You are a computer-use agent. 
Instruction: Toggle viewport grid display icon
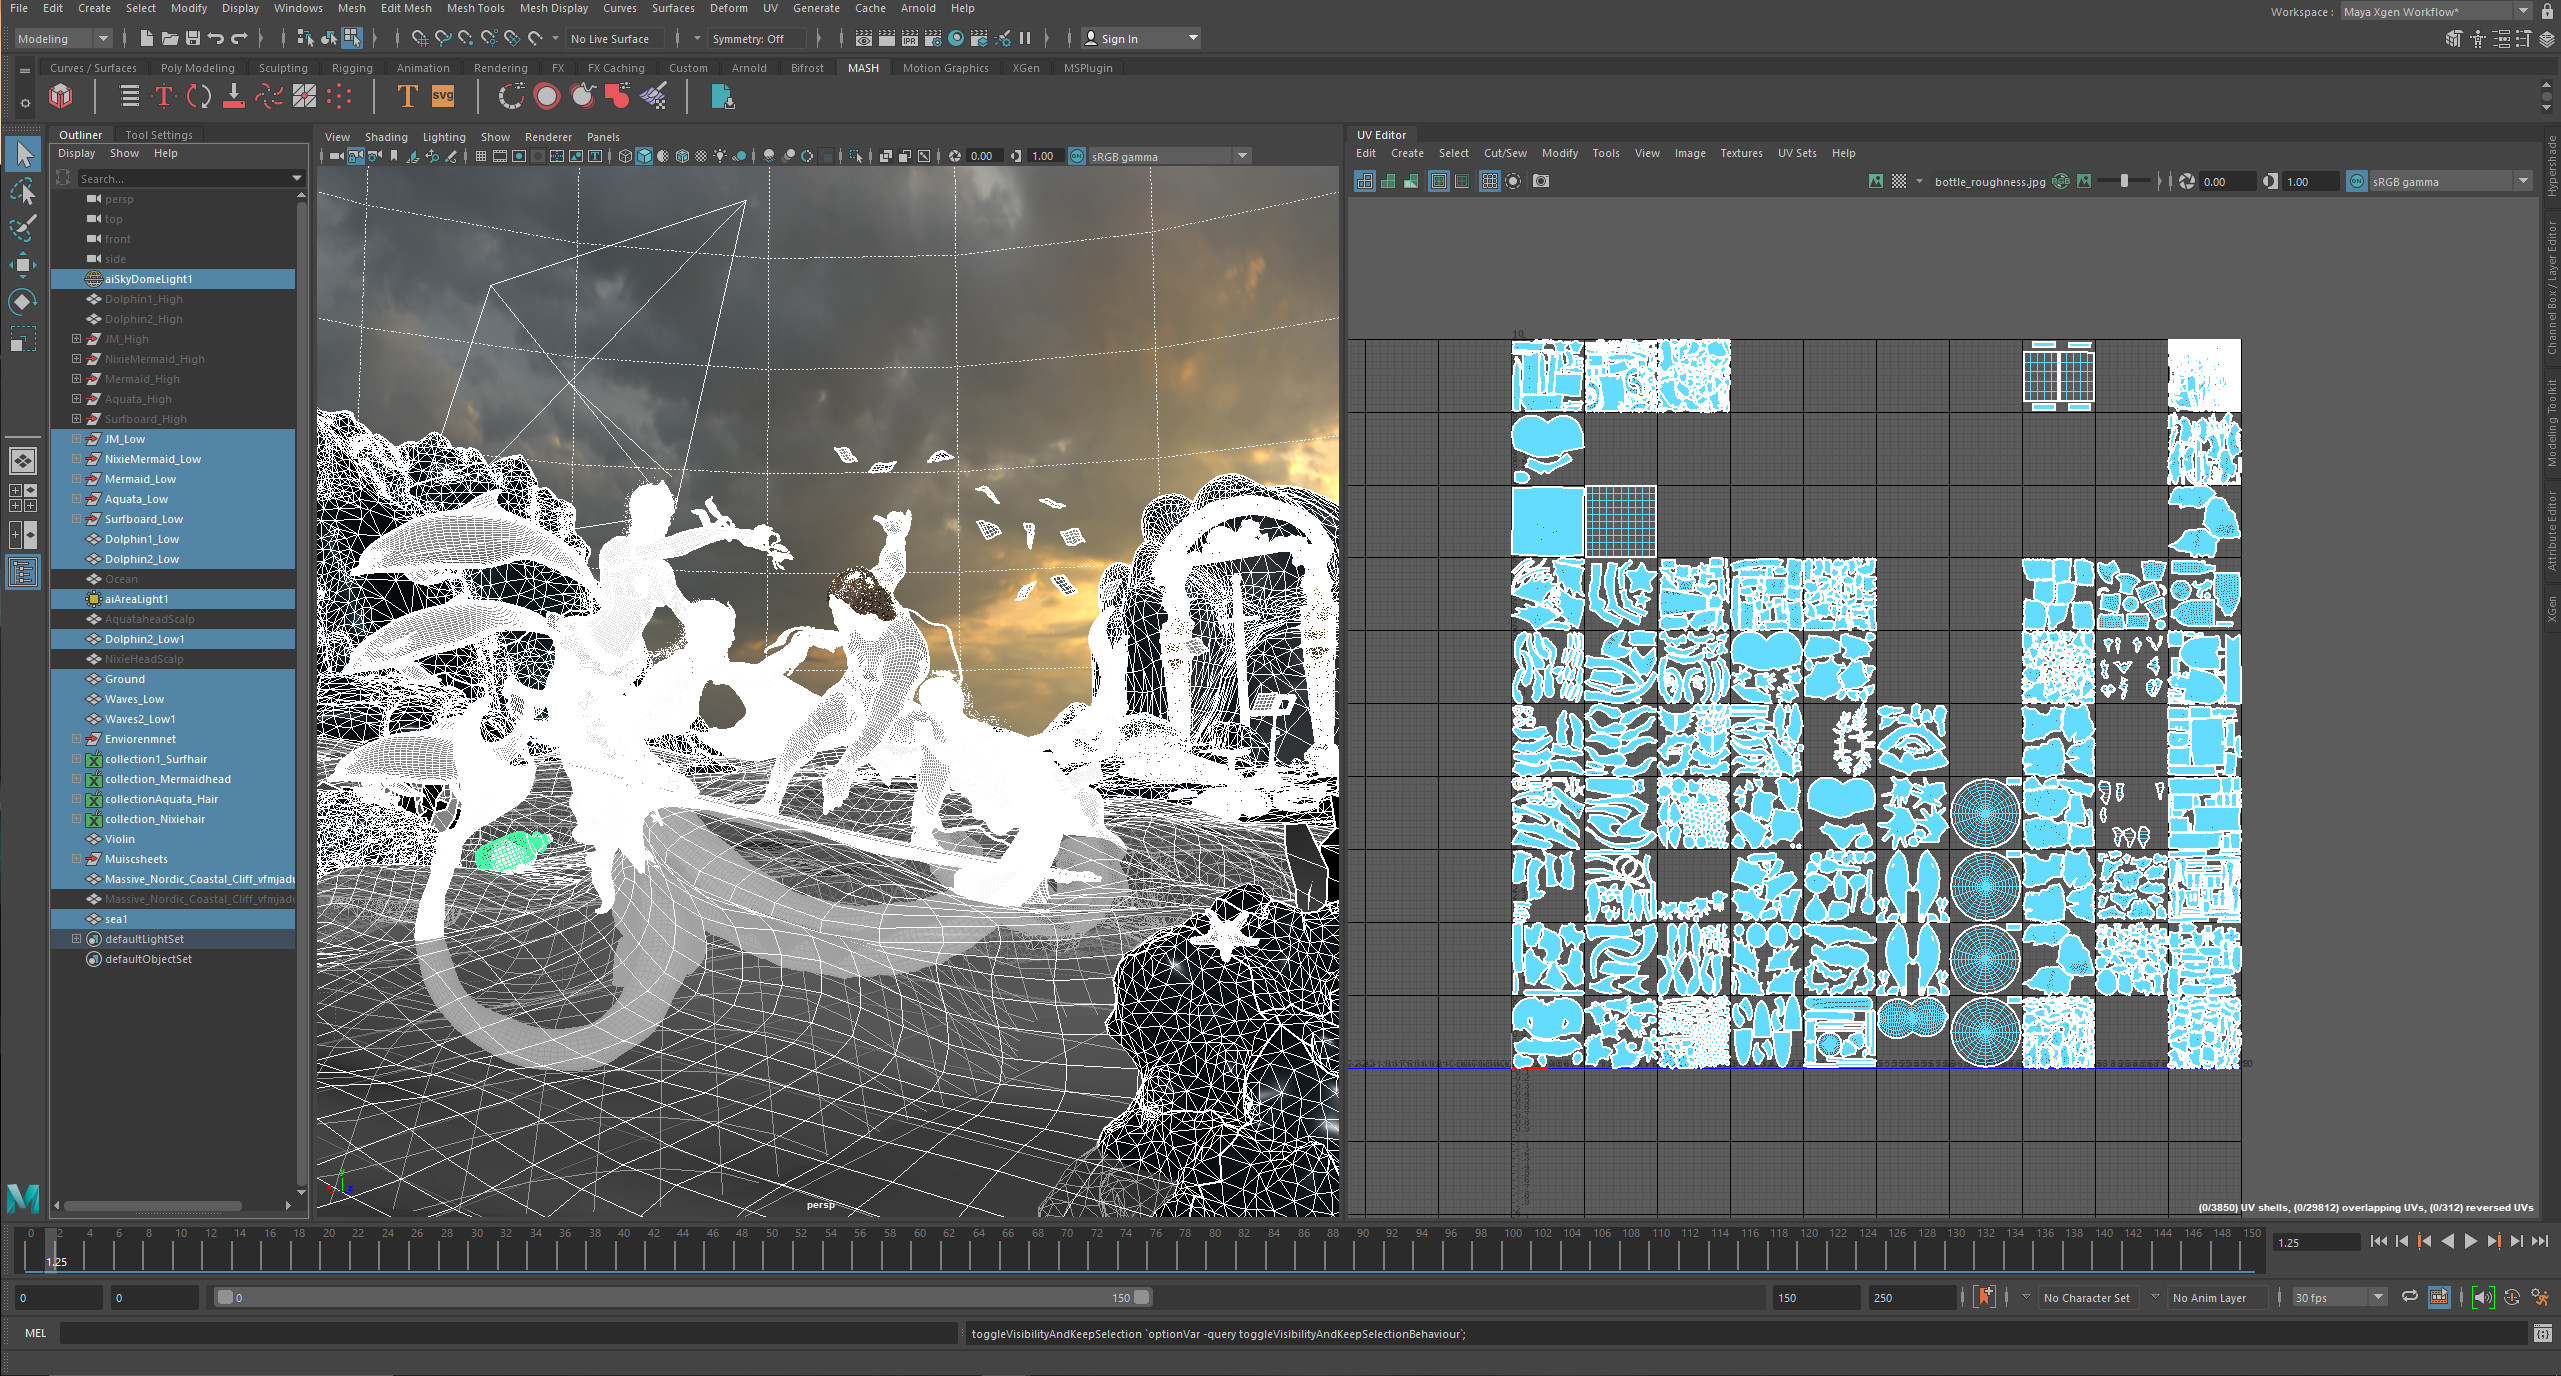(481, 156)
